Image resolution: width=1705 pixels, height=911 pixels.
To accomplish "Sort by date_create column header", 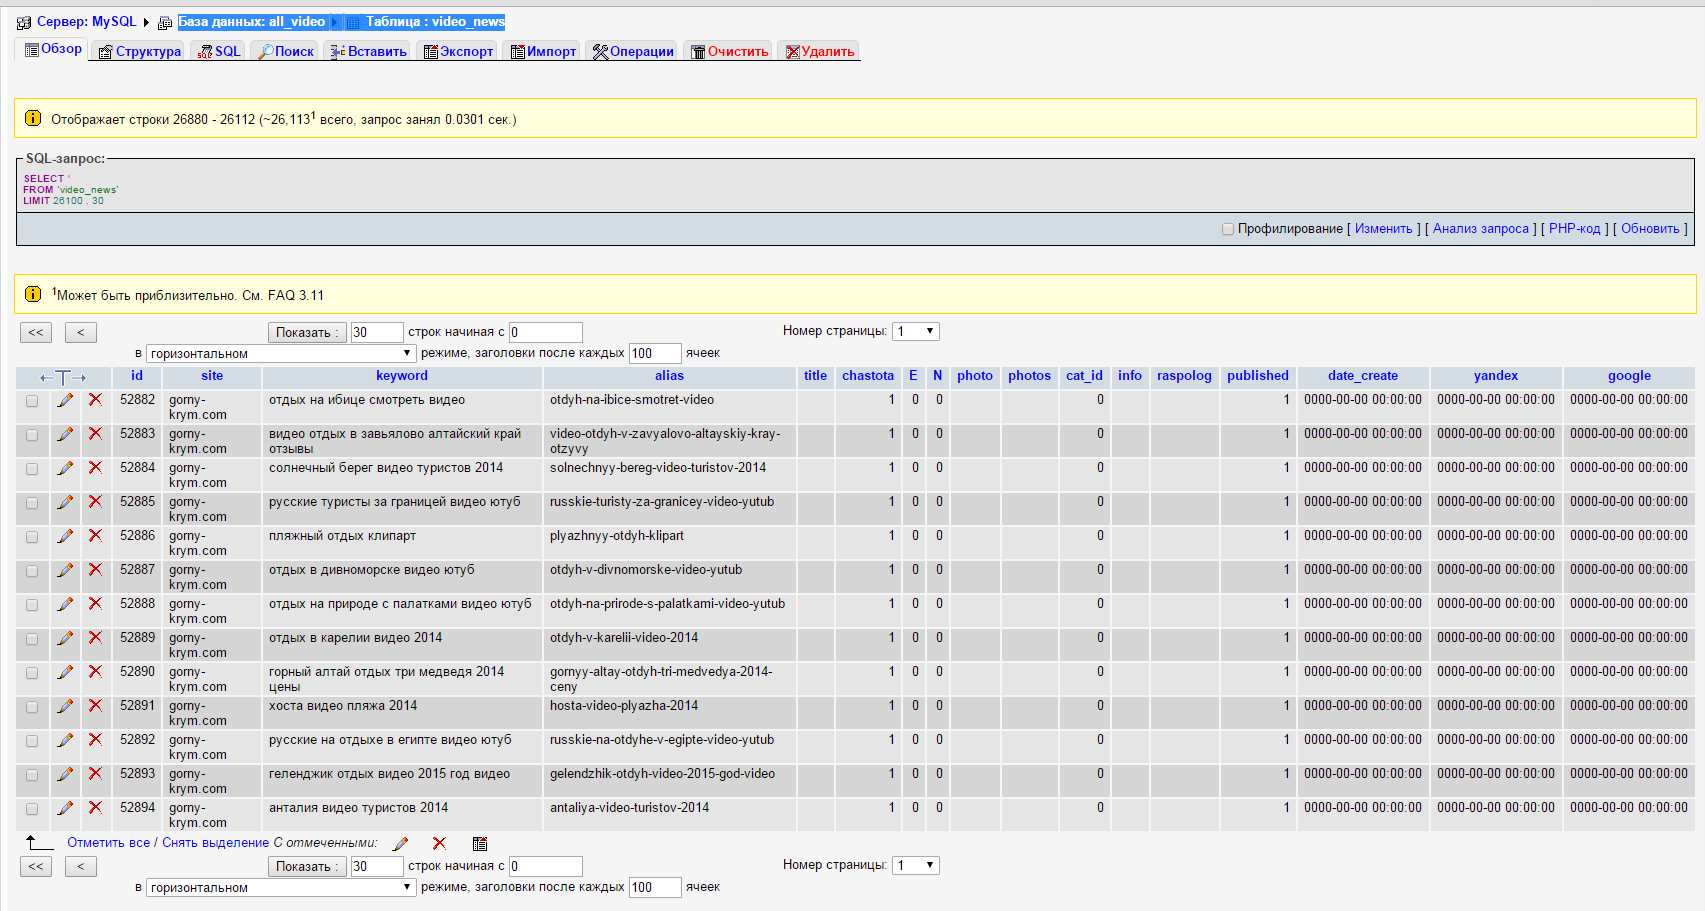I will pos(1363,376).
